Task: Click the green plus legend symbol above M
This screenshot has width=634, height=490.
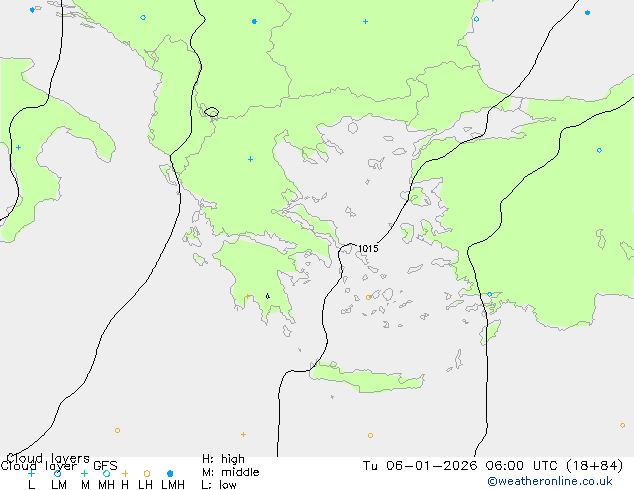Action: click(x=84, y=473)
